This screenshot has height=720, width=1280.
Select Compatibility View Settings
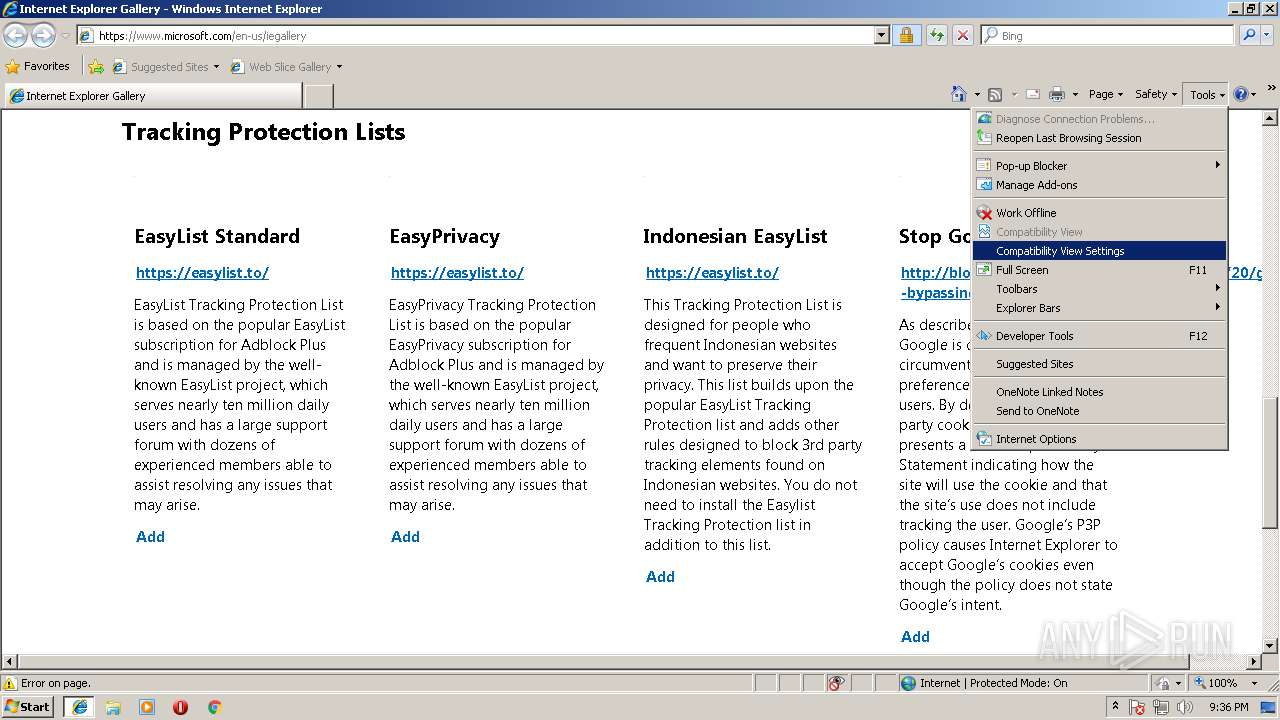[x=1099, y=251]
